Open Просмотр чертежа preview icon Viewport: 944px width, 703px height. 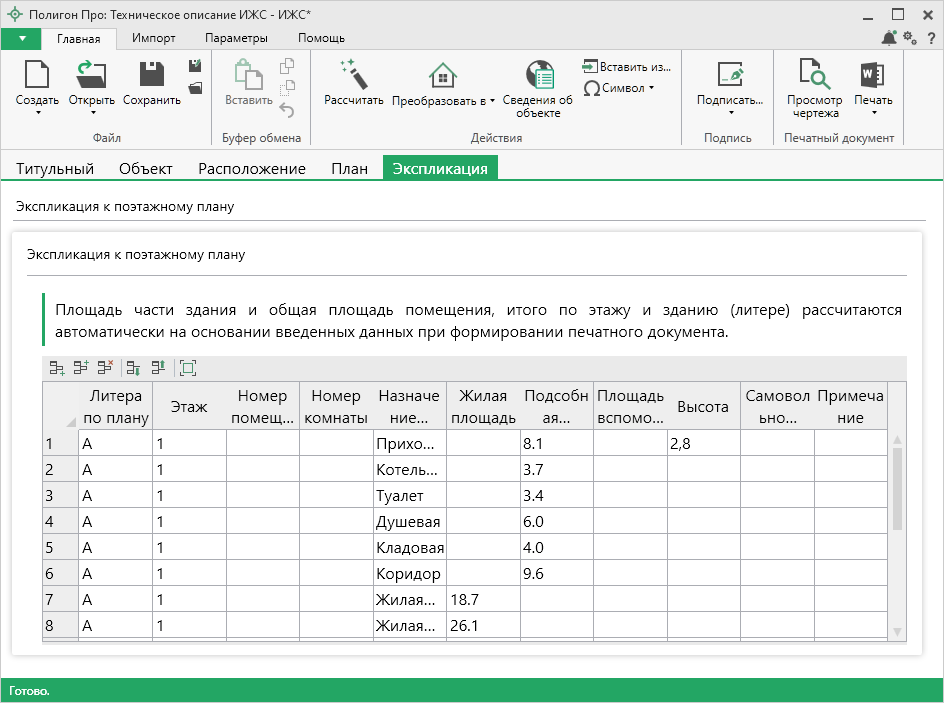click(815, 75)
